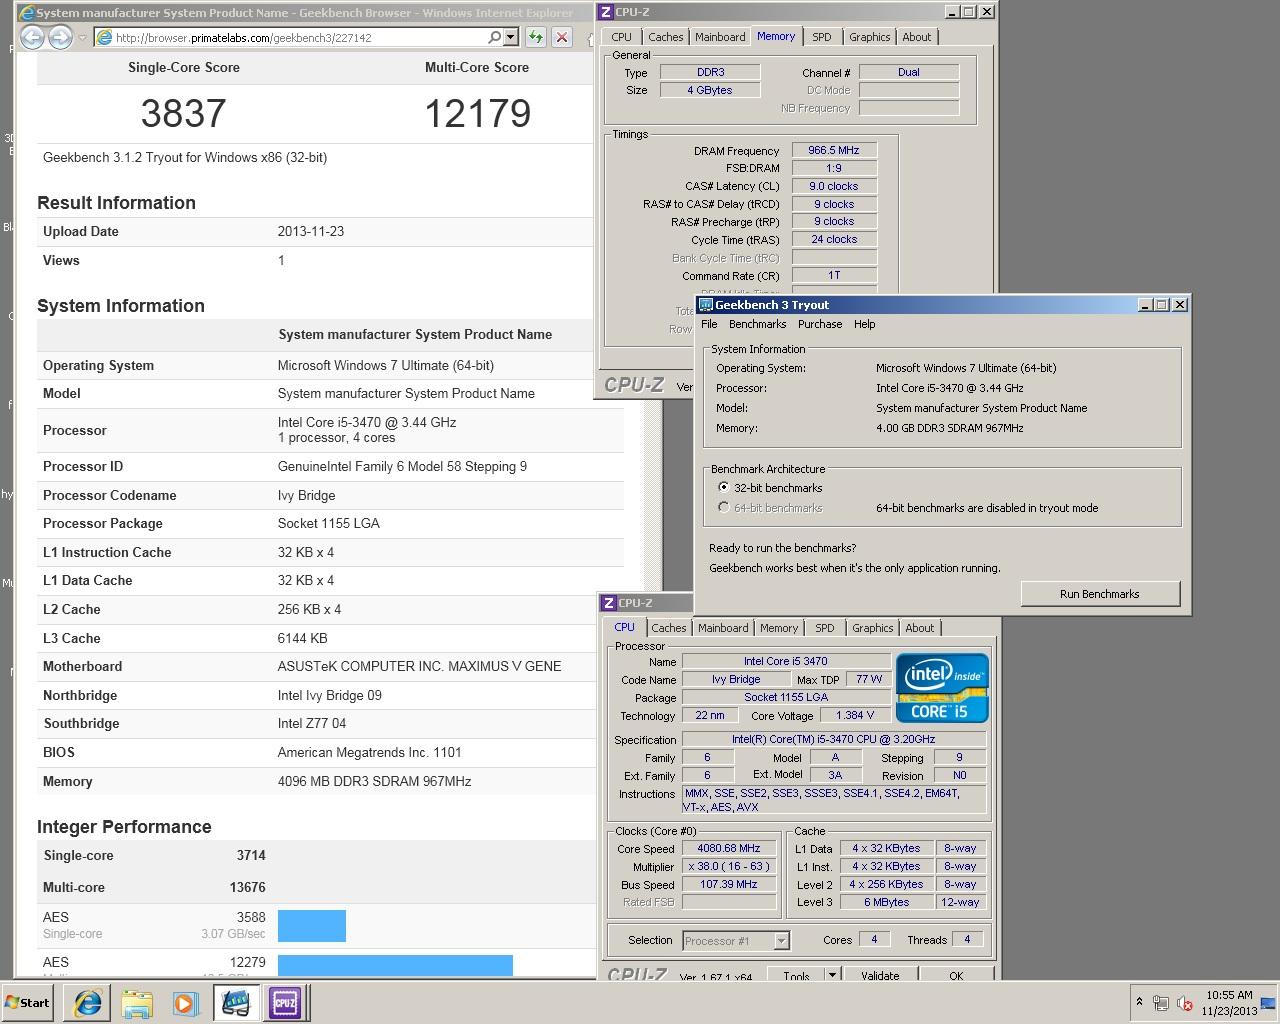Open Windows Explorer folder in taskbar
The image size is (1280, 1024).
point(137,1003)
